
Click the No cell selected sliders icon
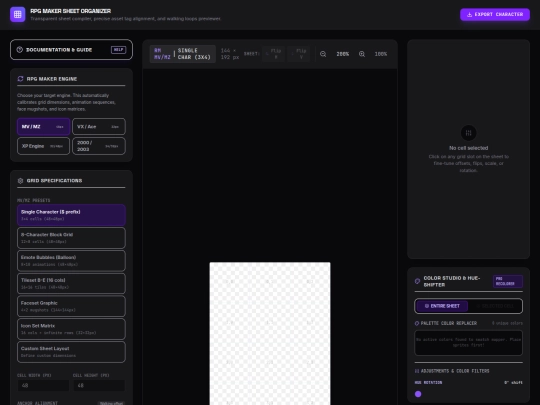click(468, 133)
